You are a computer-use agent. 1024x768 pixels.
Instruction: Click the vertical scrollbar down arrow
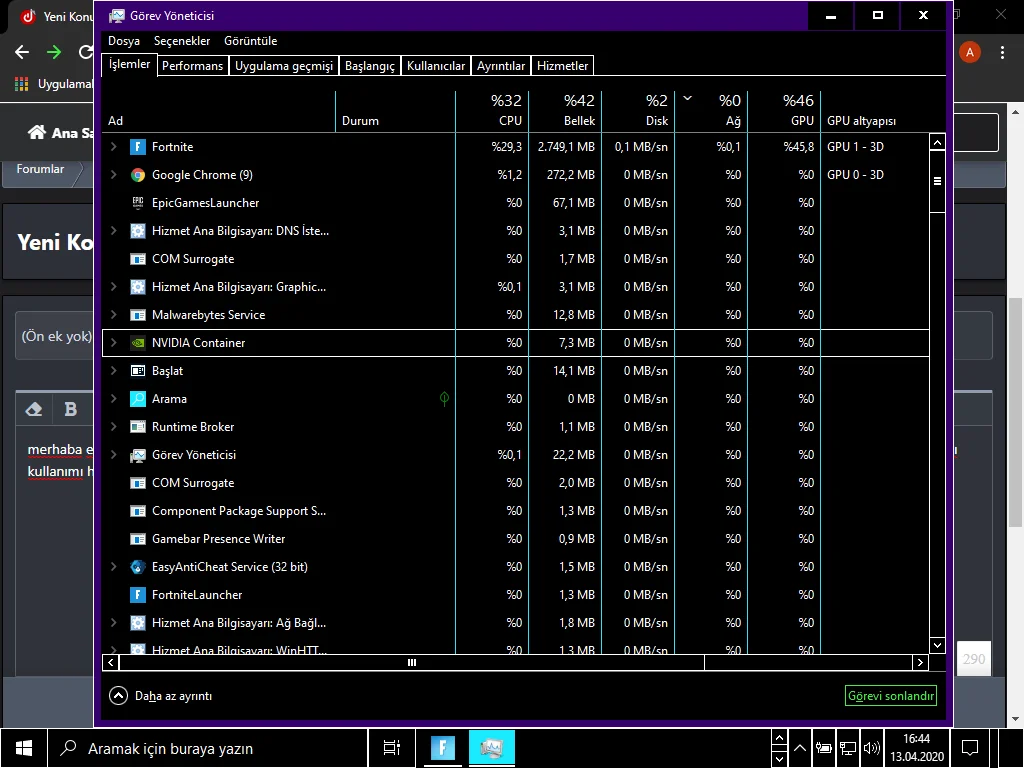pos(937,645)
